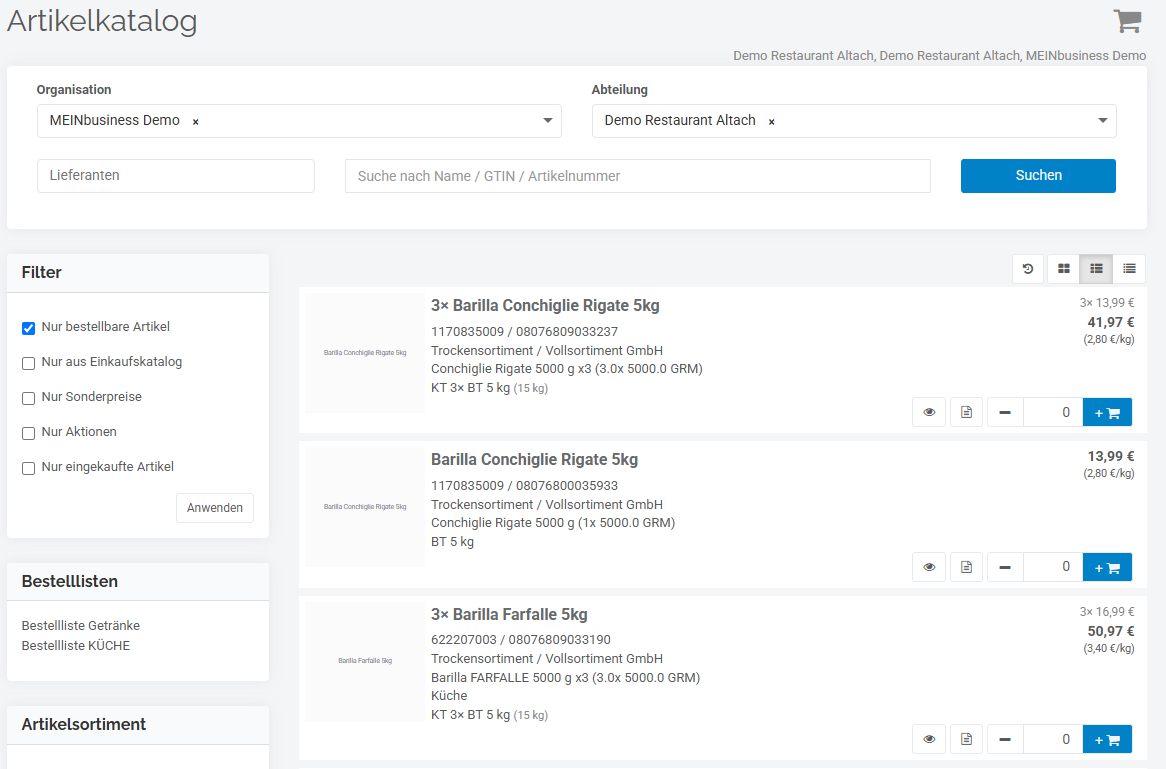
Task: Click quantity field for the 13,99 € Barilla Conchiglie
Action: [x=1053, y=567]
